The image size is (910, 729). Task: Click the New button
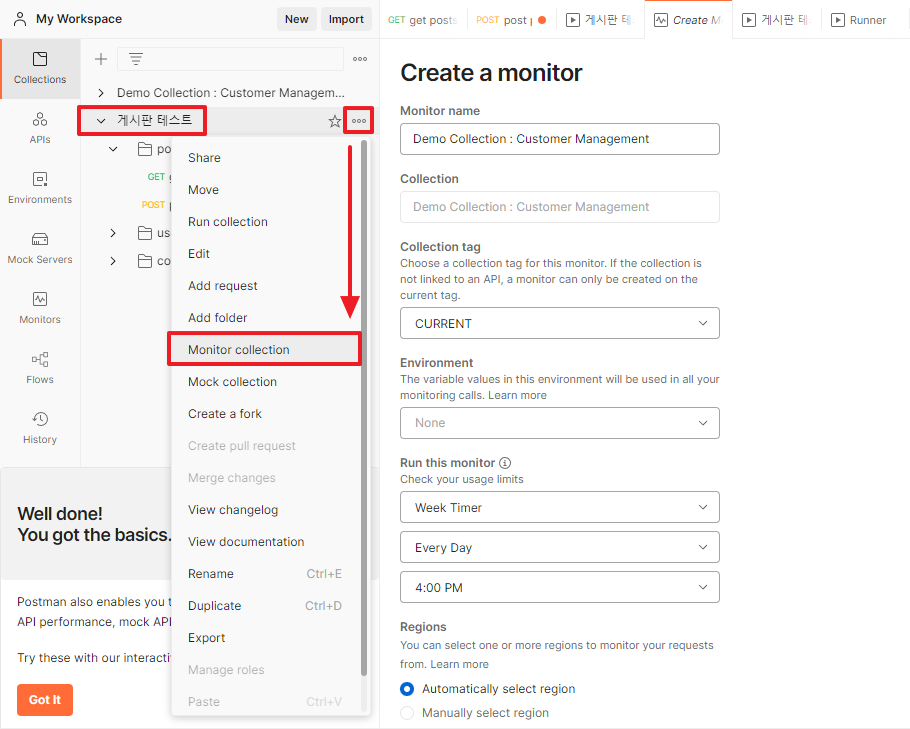(x=297, y=19)
